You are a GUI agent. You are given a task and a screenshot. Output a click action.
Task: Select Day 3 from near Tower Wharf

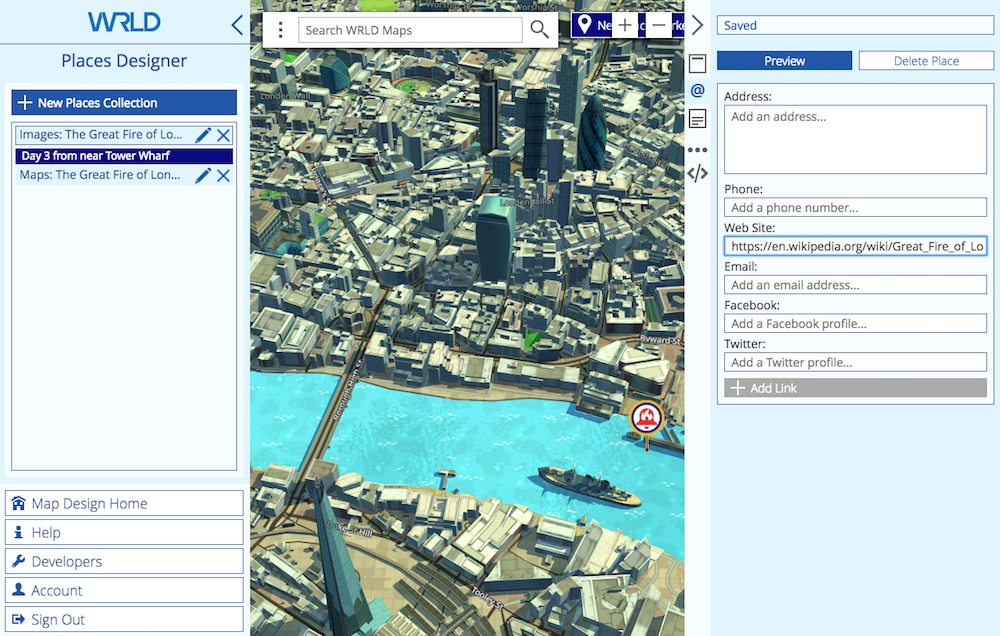(124, 156)
